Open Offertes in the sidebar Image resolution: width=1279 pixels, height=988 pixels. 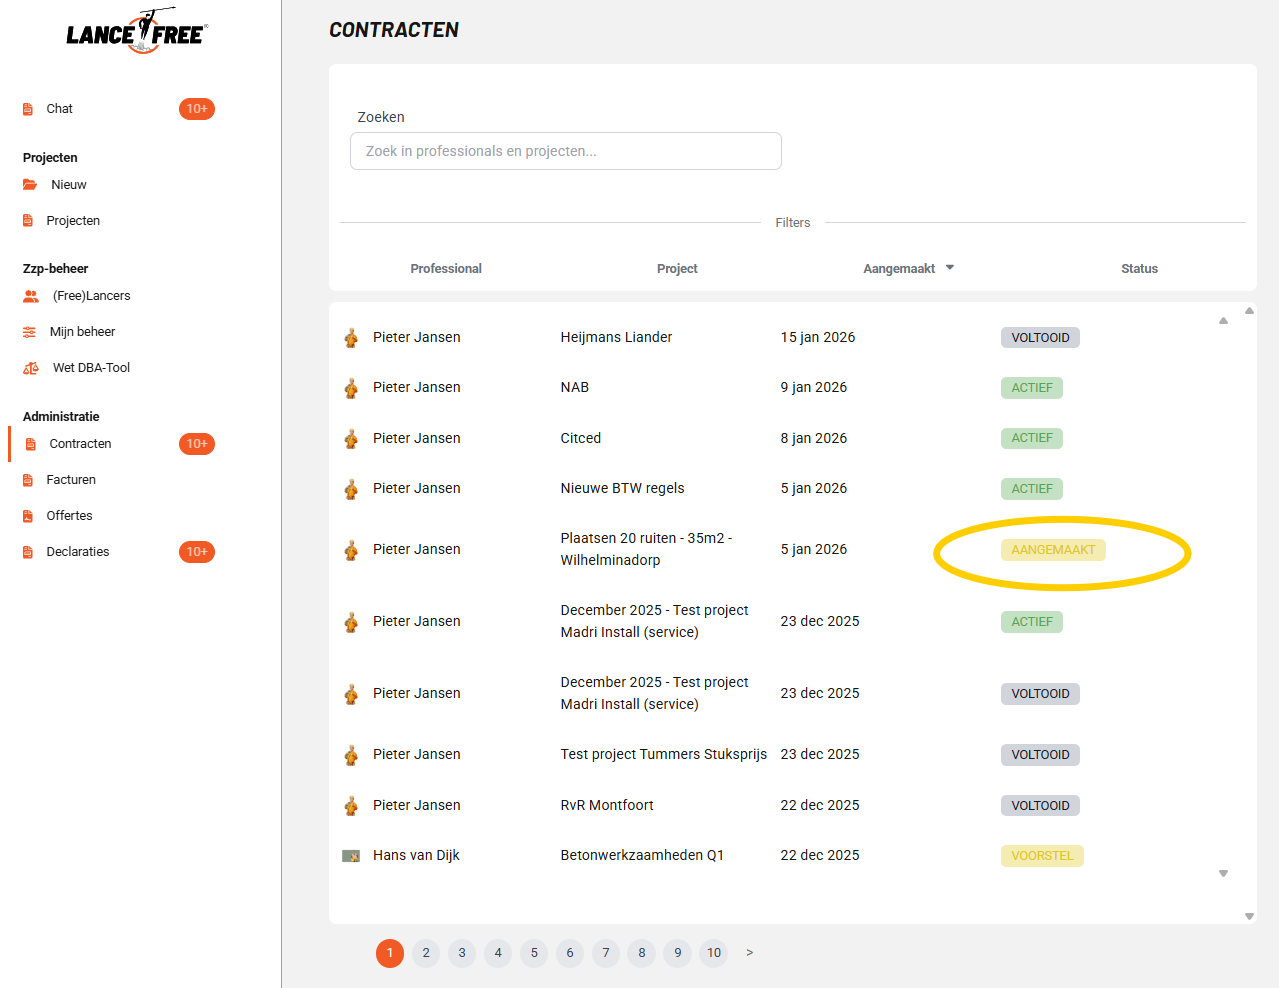69,516
